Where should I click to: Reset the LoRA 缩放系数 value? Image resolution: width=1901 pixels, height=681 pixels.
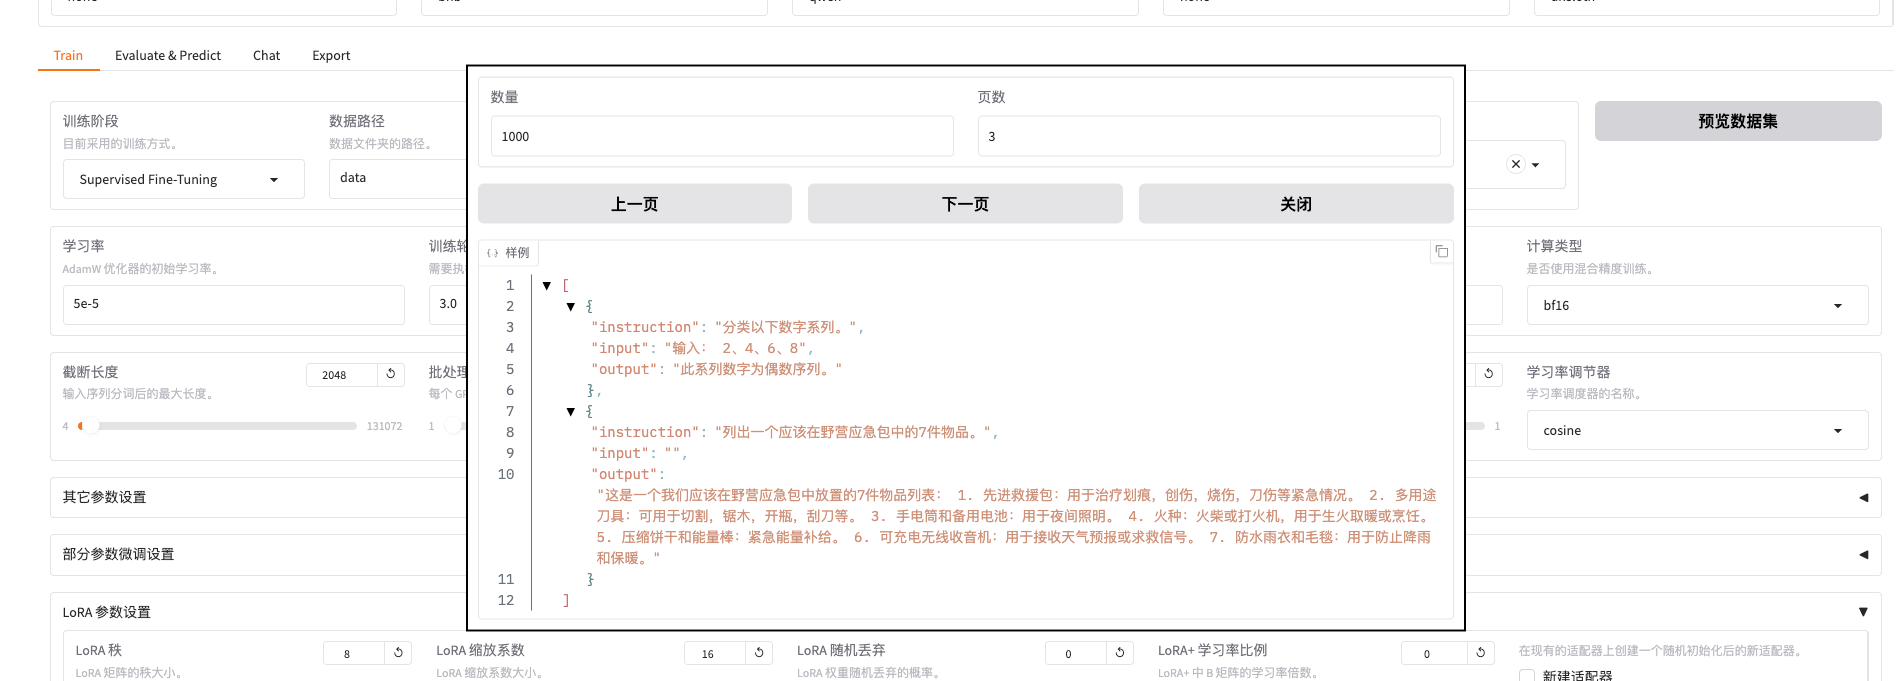point(759,653)
